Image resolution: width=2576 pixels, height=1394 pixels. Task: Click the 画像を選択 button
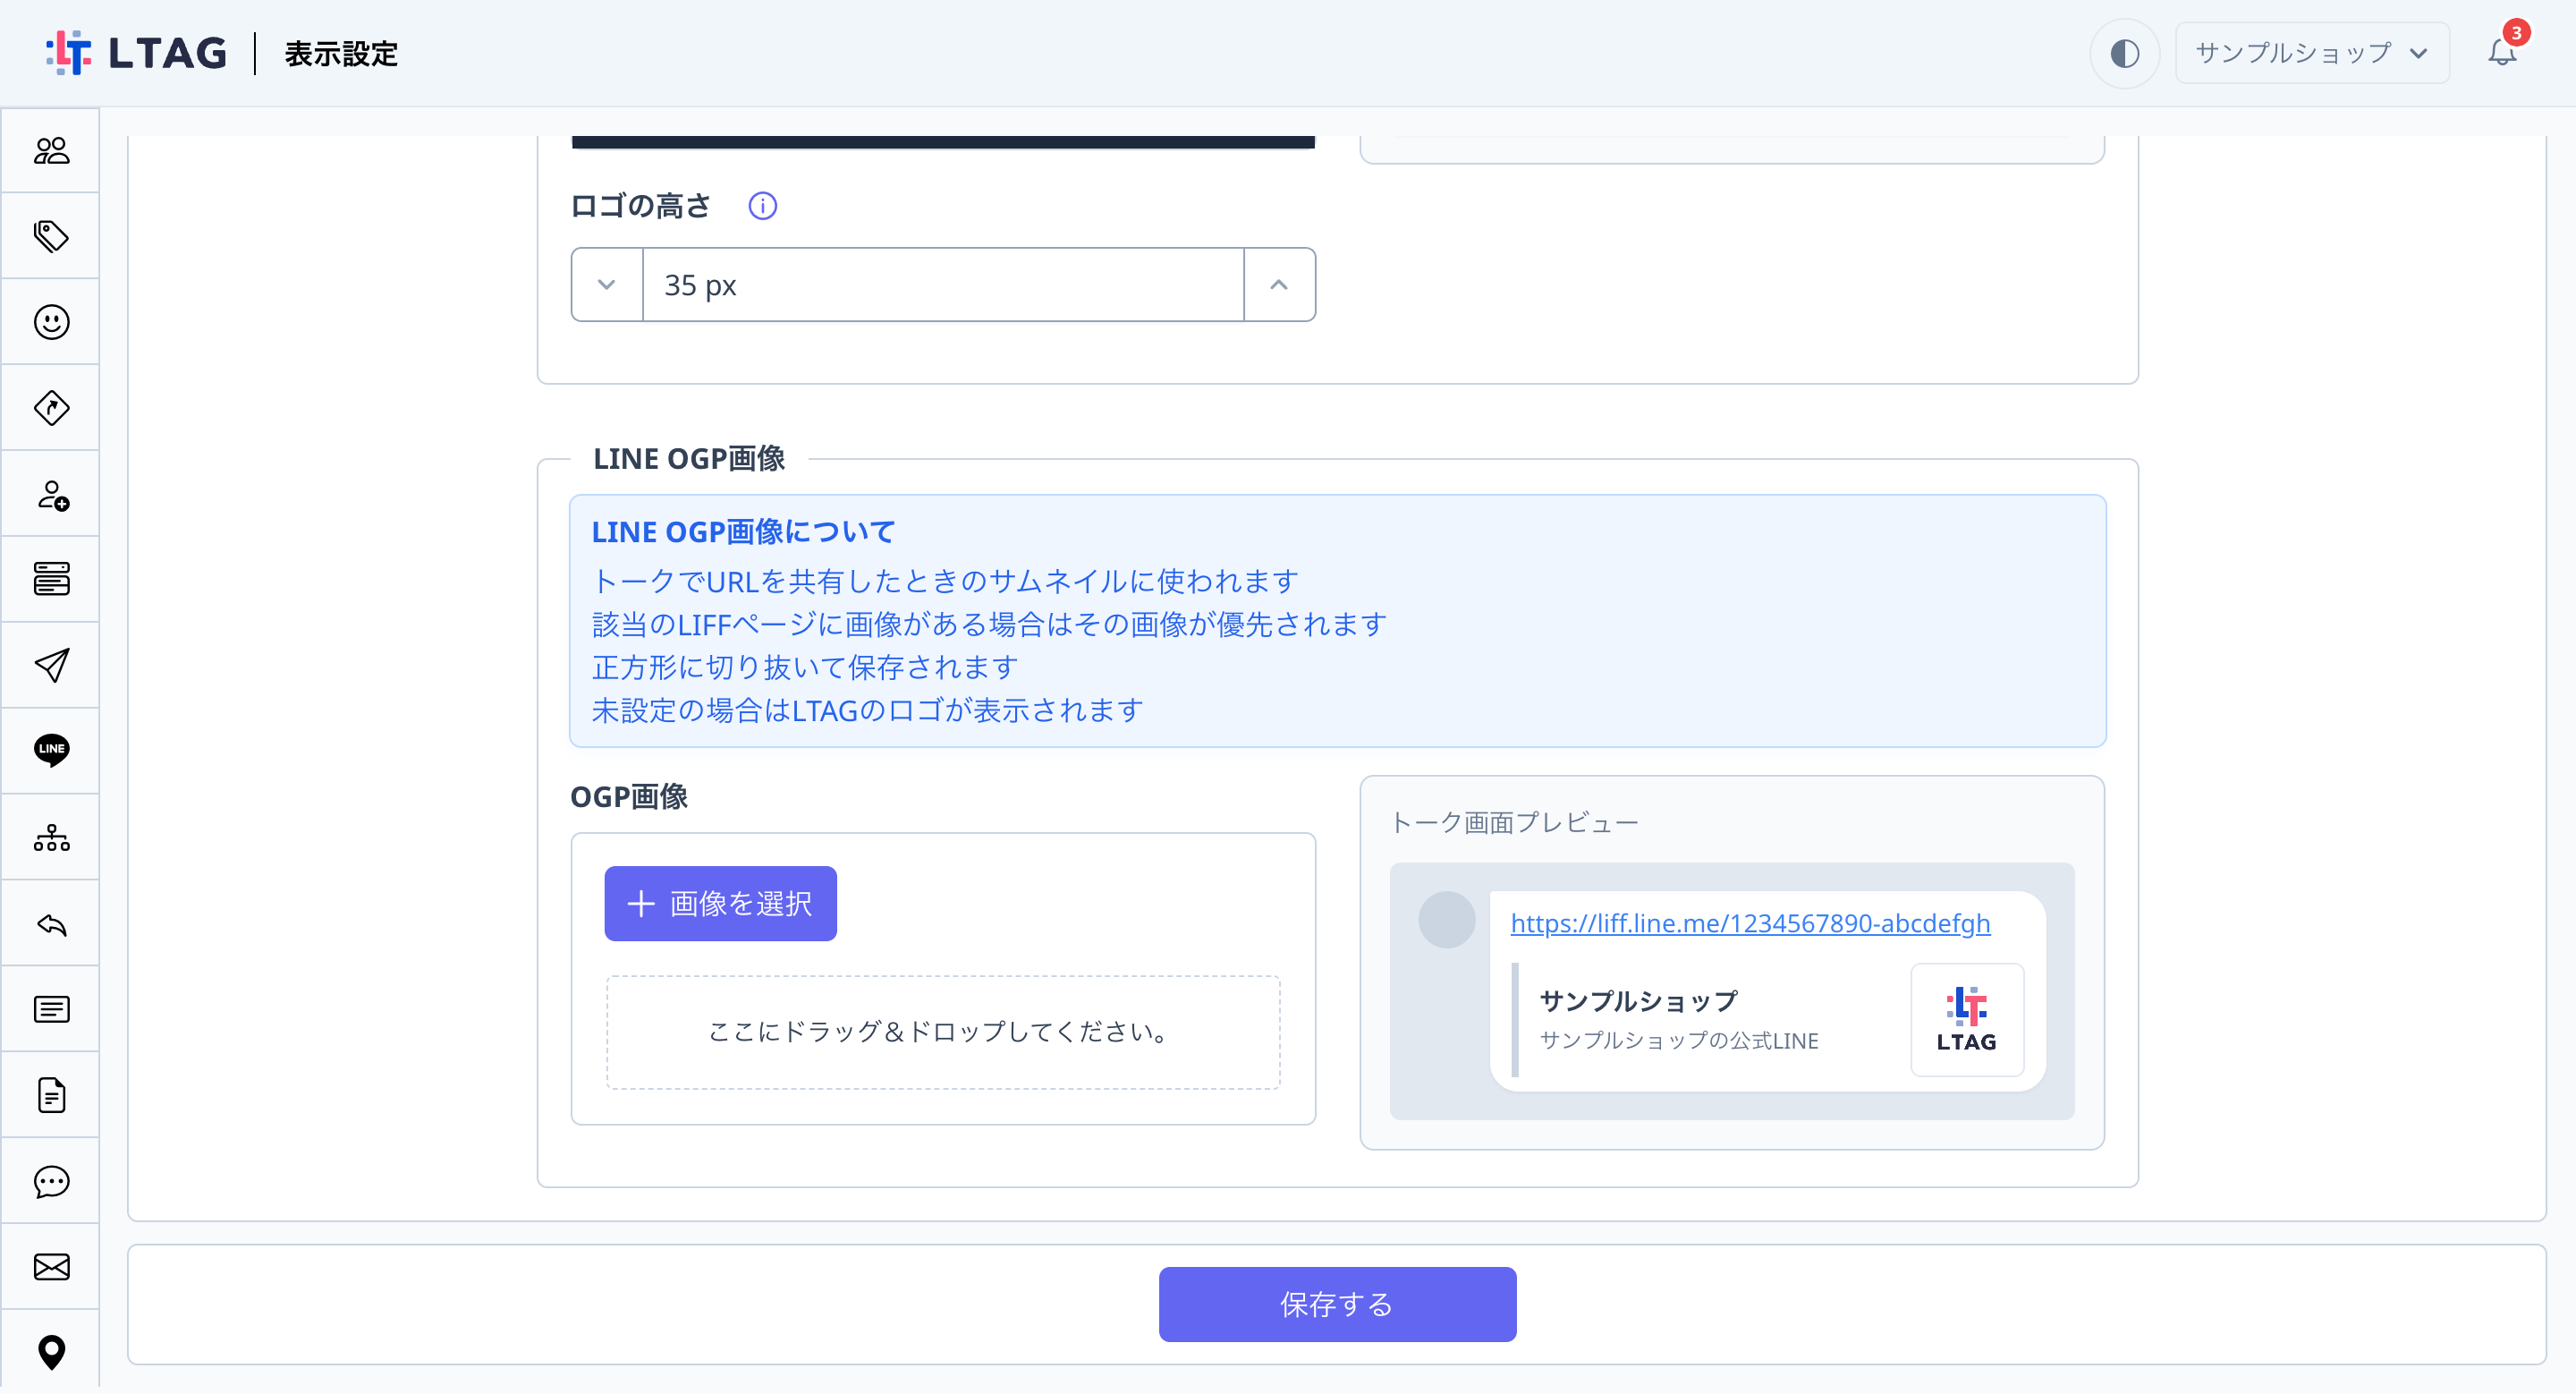(720, 904)
